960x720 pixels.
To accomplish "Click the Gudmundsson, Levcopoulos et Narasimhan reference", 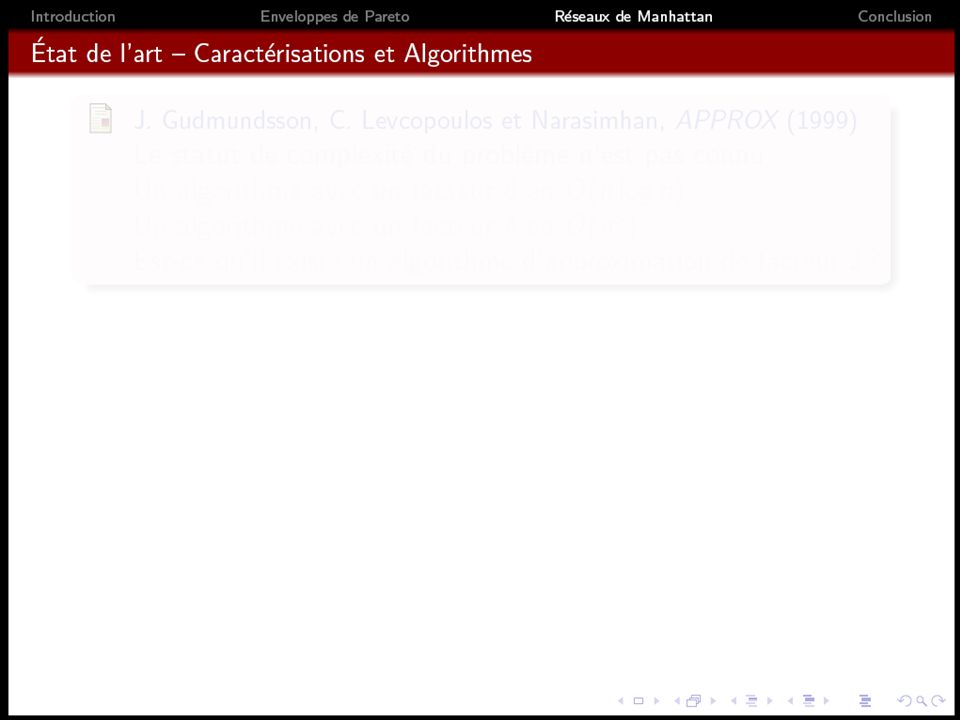I will pos(496,121).
